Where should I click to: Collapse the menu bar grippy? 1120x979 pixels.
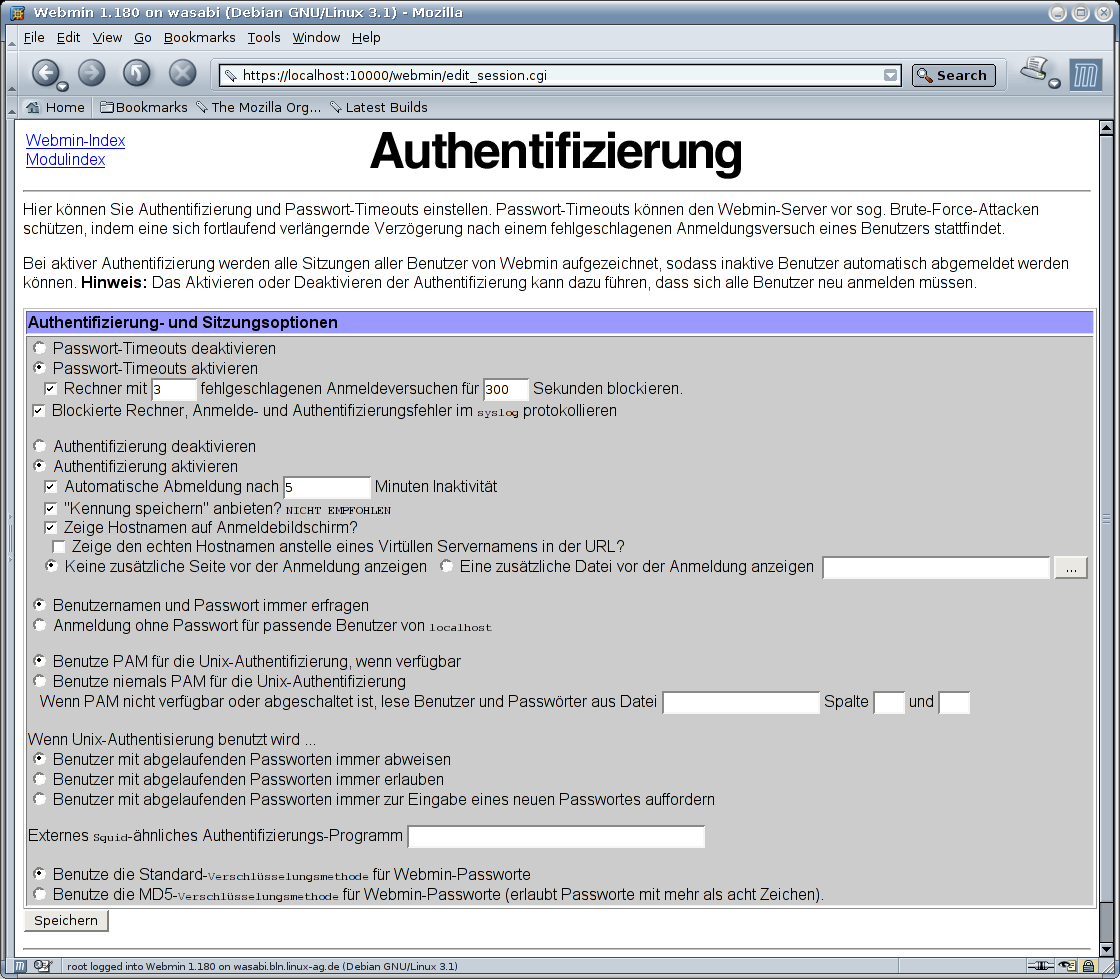[11, 38]
